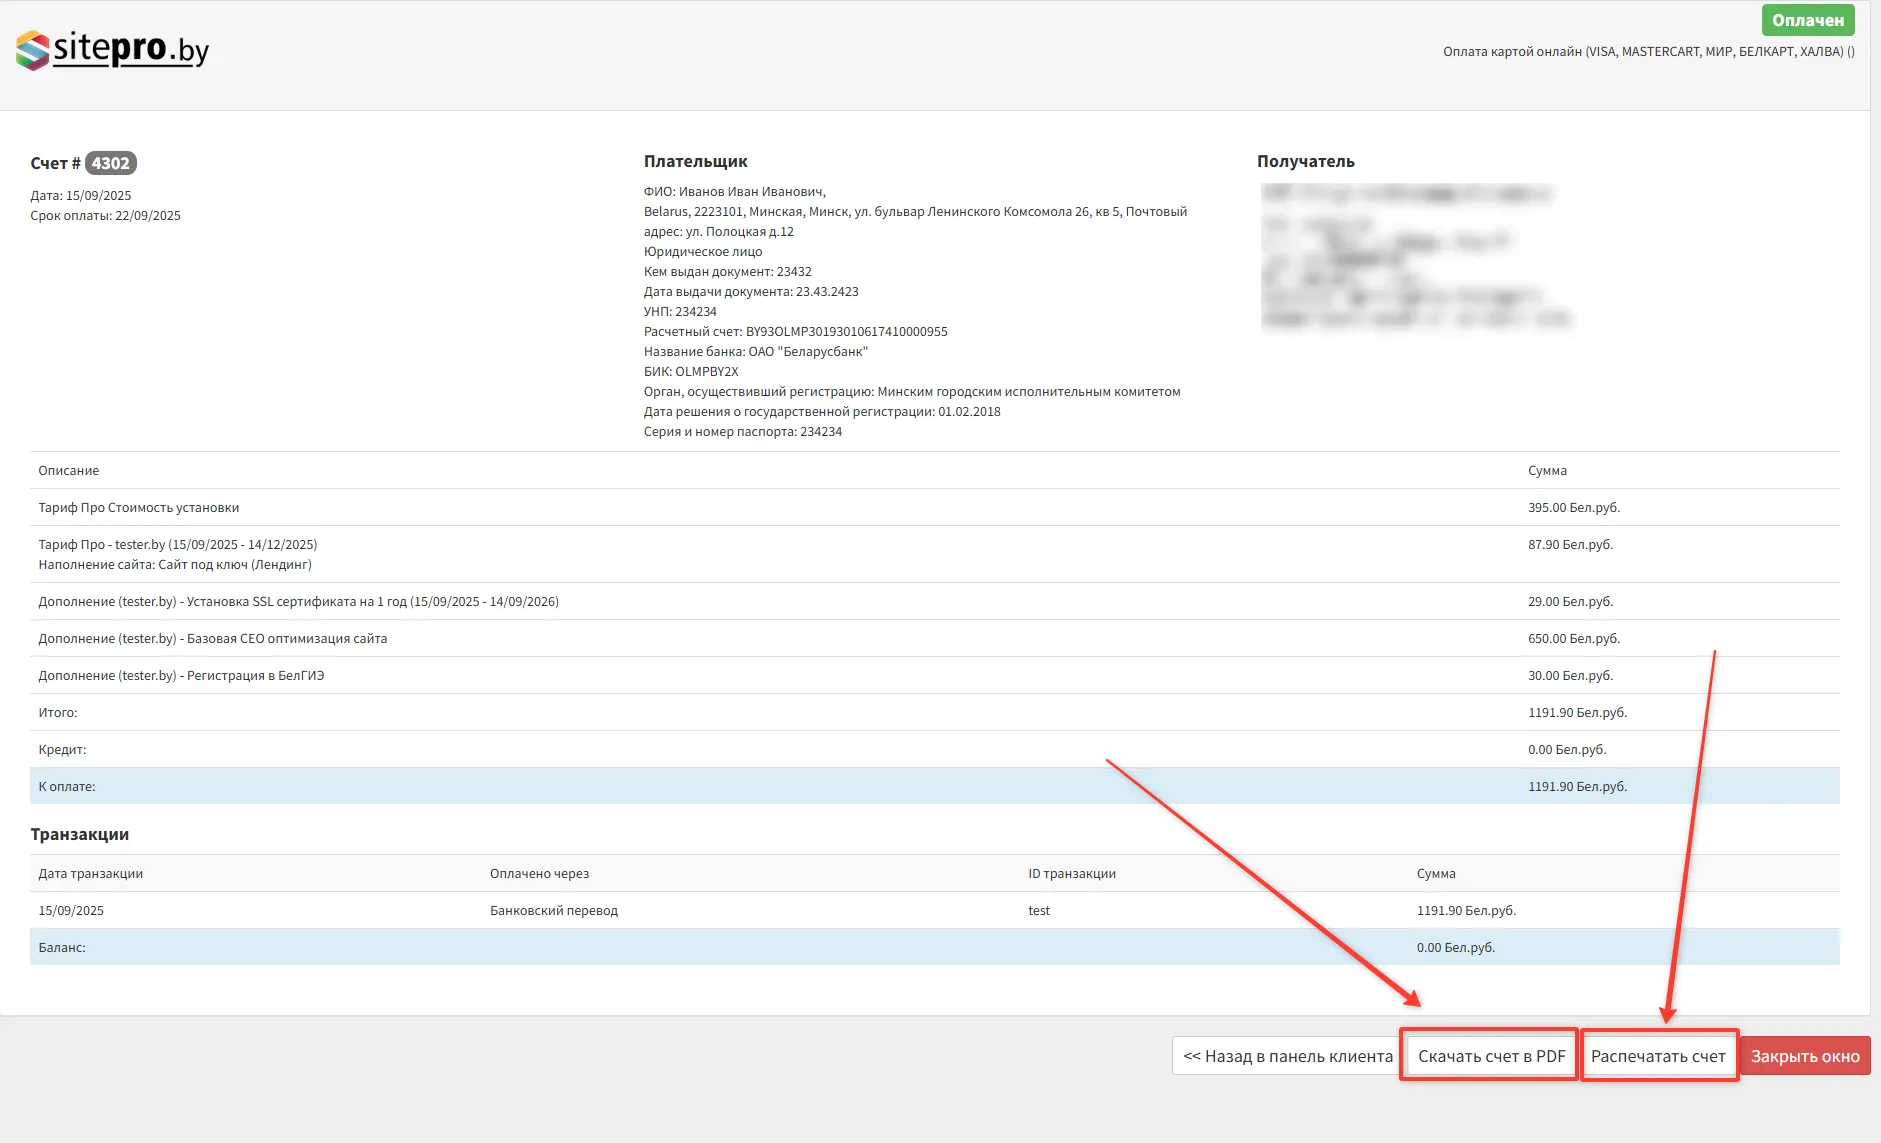Click the Баланс row in transactions
The height and width of the screenshot is (1143, 1881).
62,948
